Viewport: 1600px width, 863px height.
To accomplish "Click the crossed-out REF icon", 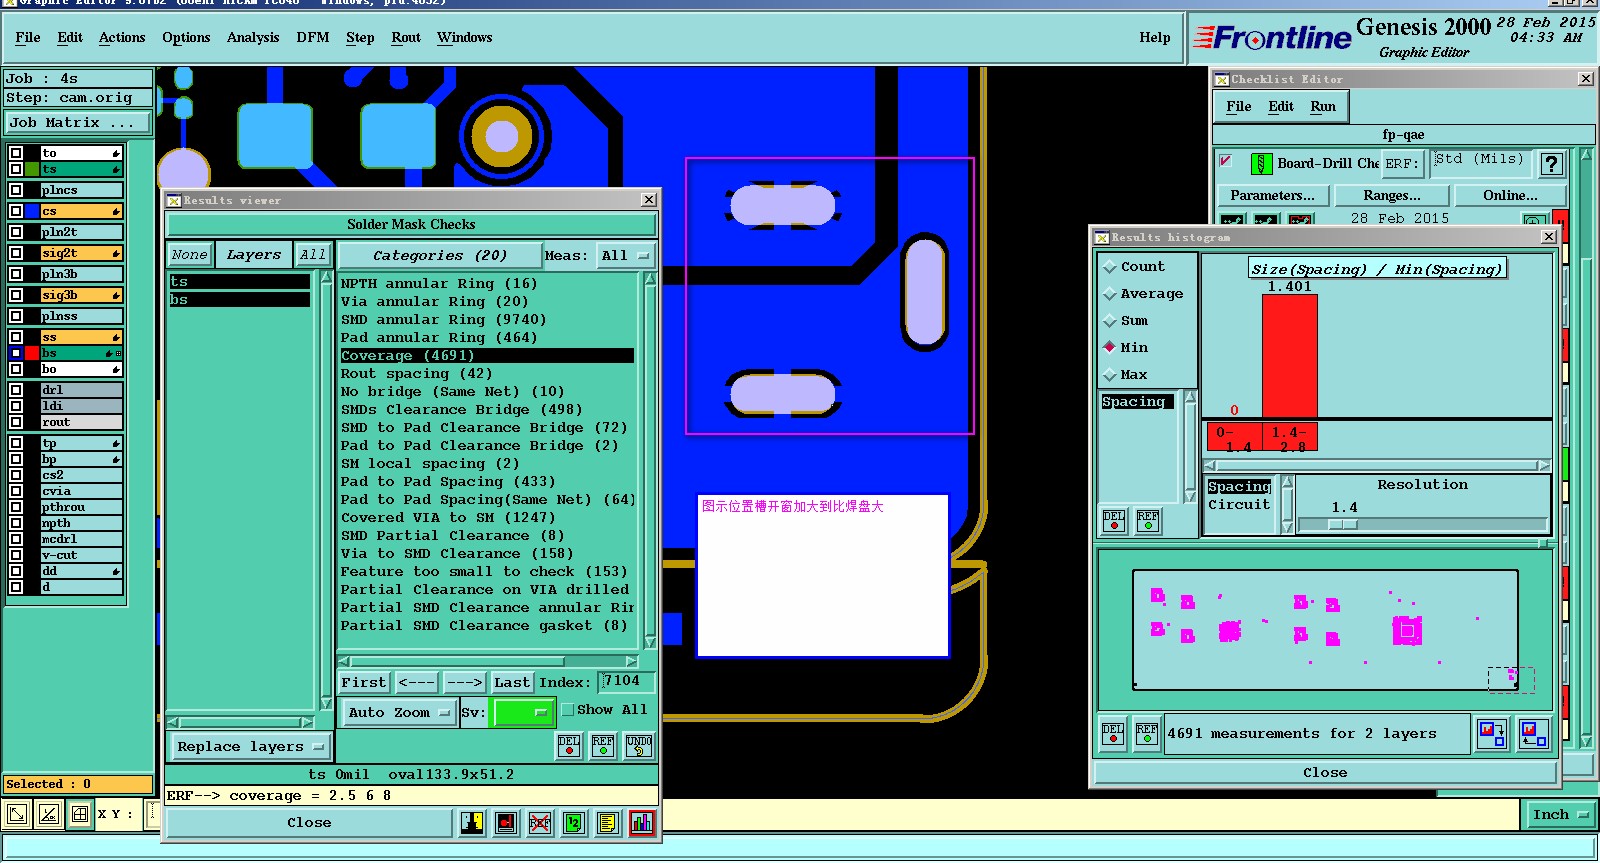I will 540,823.
